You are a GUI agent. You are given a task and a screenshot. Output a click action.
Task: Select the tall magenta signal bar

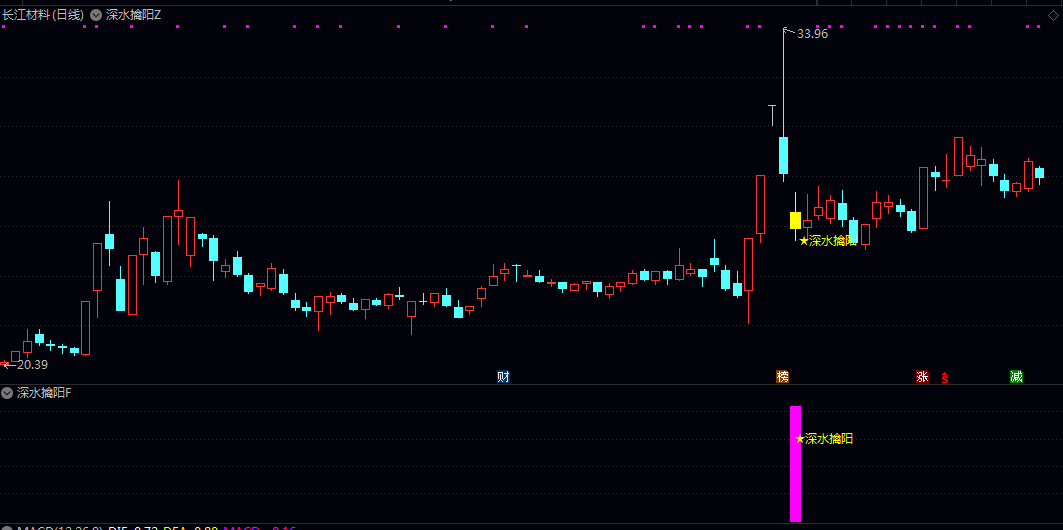tap(795, 464)
